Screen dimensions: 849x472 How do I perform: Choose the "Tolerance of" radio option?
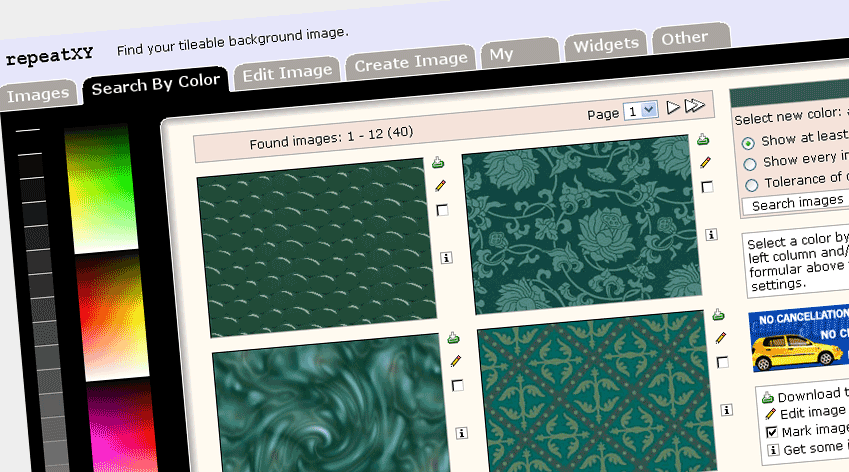click(x=749, y=183)
